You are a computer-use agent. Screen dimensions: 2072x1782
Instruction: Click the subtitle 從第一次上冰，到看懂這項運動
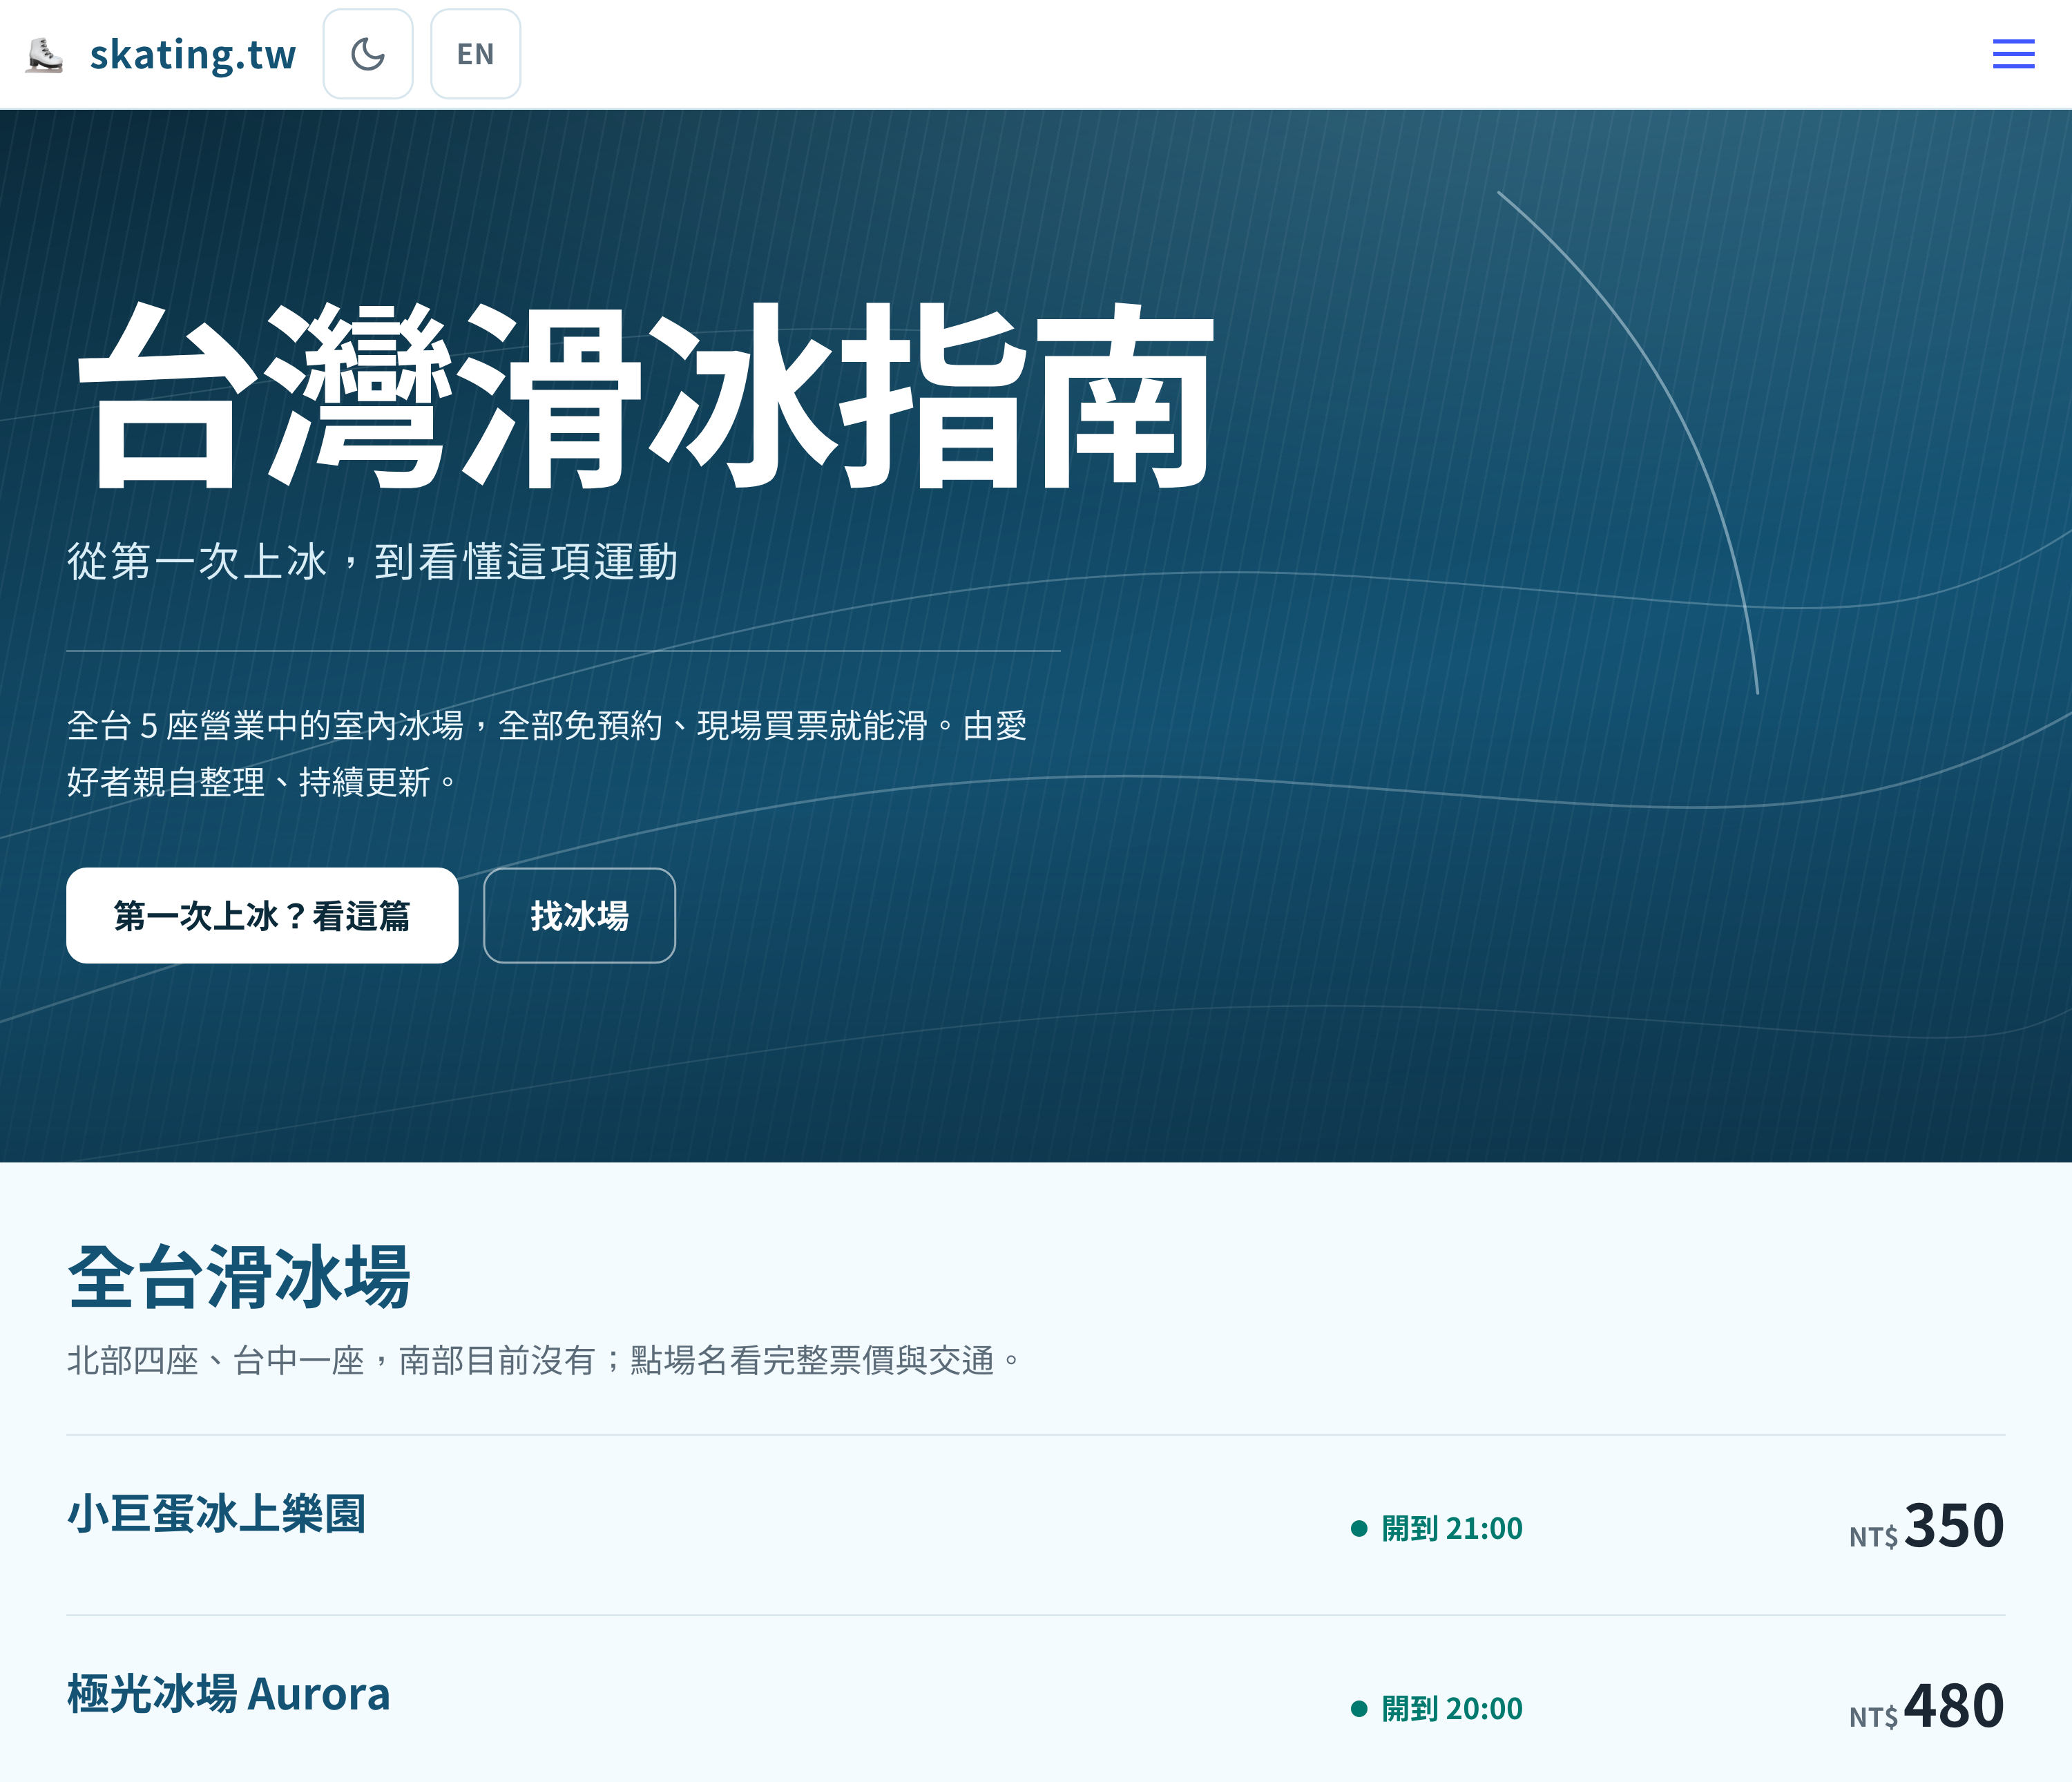pyautogui.click(x=373, y=561)
